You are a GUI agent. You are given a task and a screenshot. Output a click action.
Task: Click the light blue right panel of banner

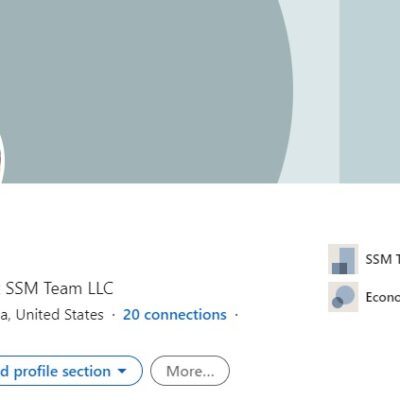point(370,92)
